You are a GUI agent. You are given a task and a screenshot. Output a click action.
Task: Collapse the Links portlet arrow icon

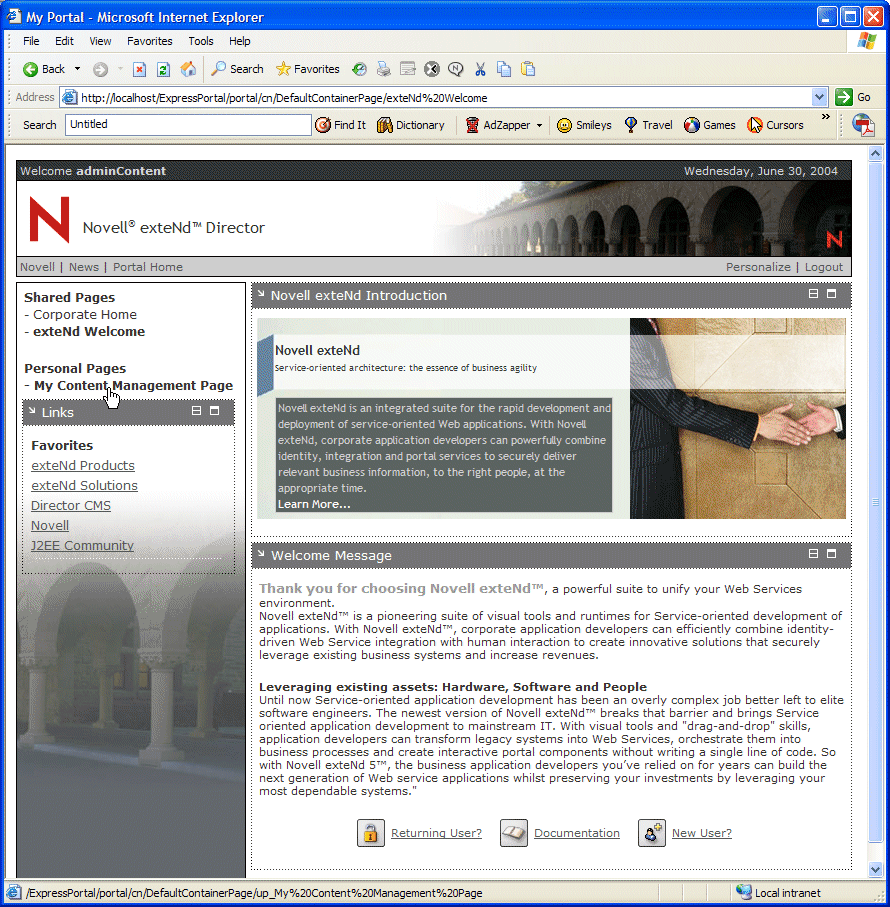click(32, 410)
